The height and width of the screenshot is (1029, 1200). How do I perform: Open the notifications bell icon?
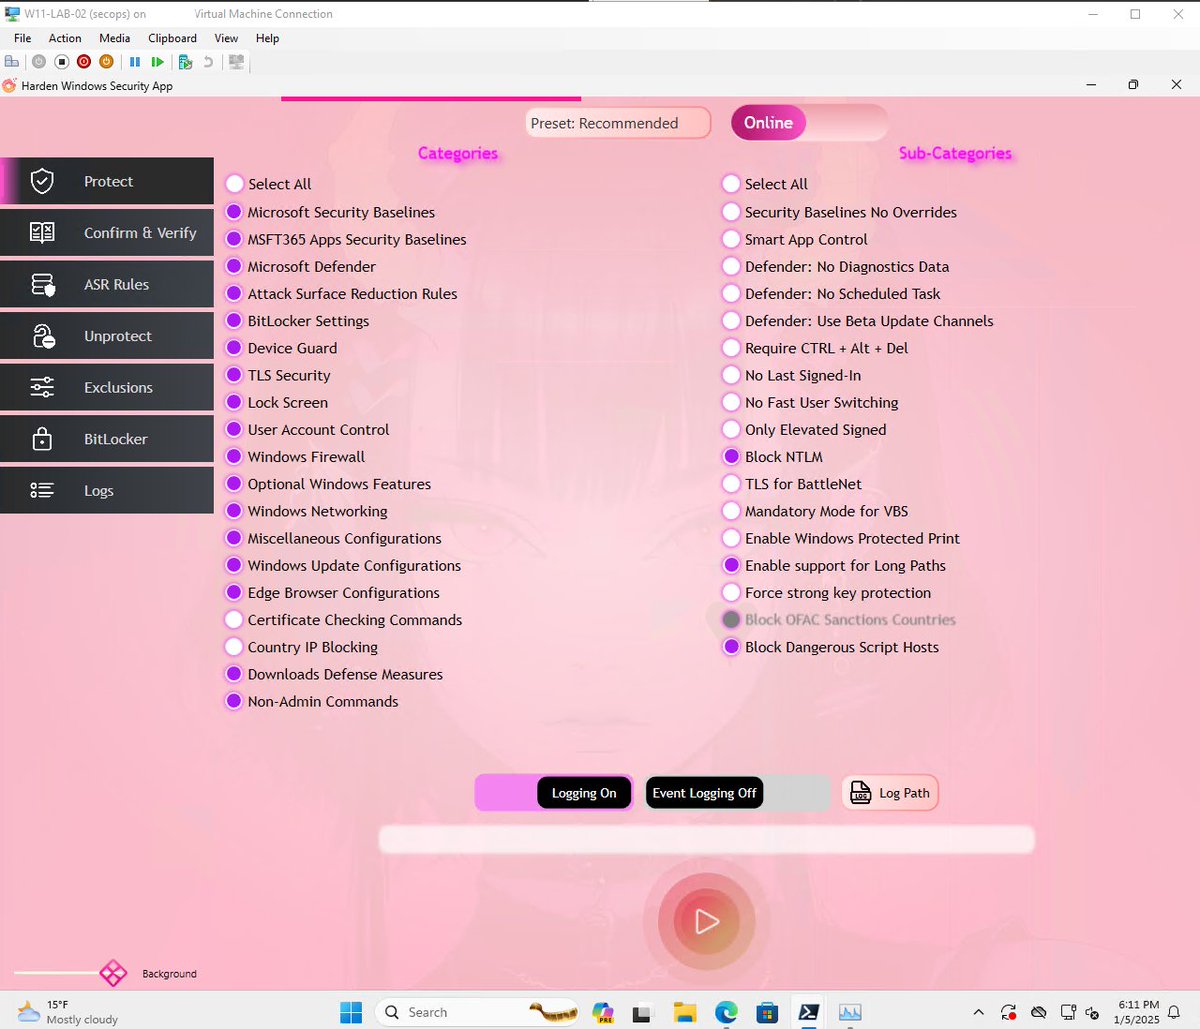pos(1174,1012)
